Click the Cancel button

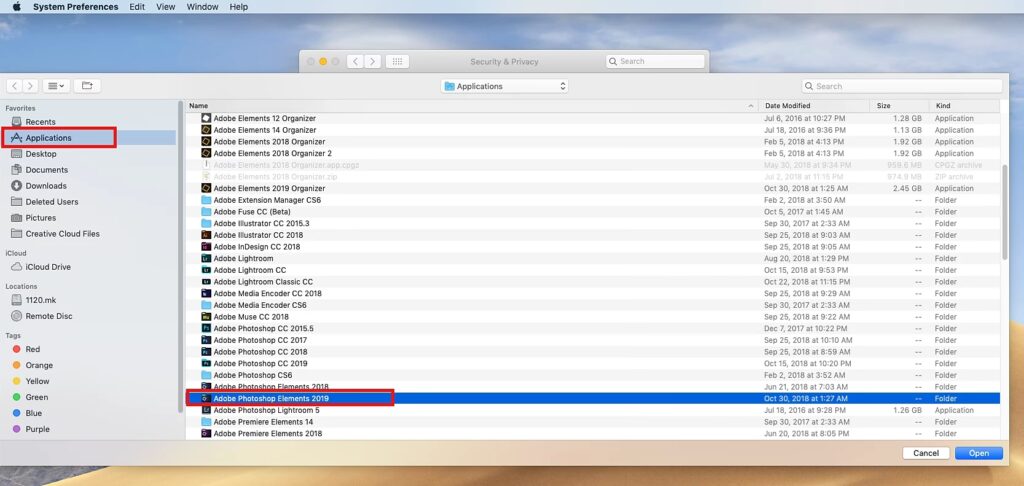tap(925, 453)
